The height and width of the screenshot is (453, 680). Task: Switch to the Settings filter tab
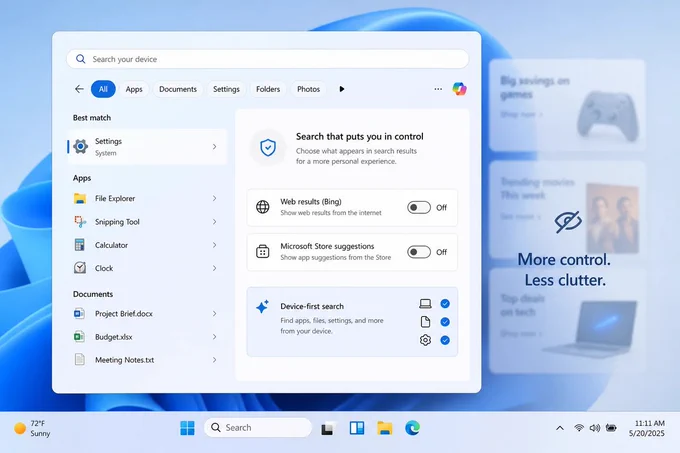226,89
